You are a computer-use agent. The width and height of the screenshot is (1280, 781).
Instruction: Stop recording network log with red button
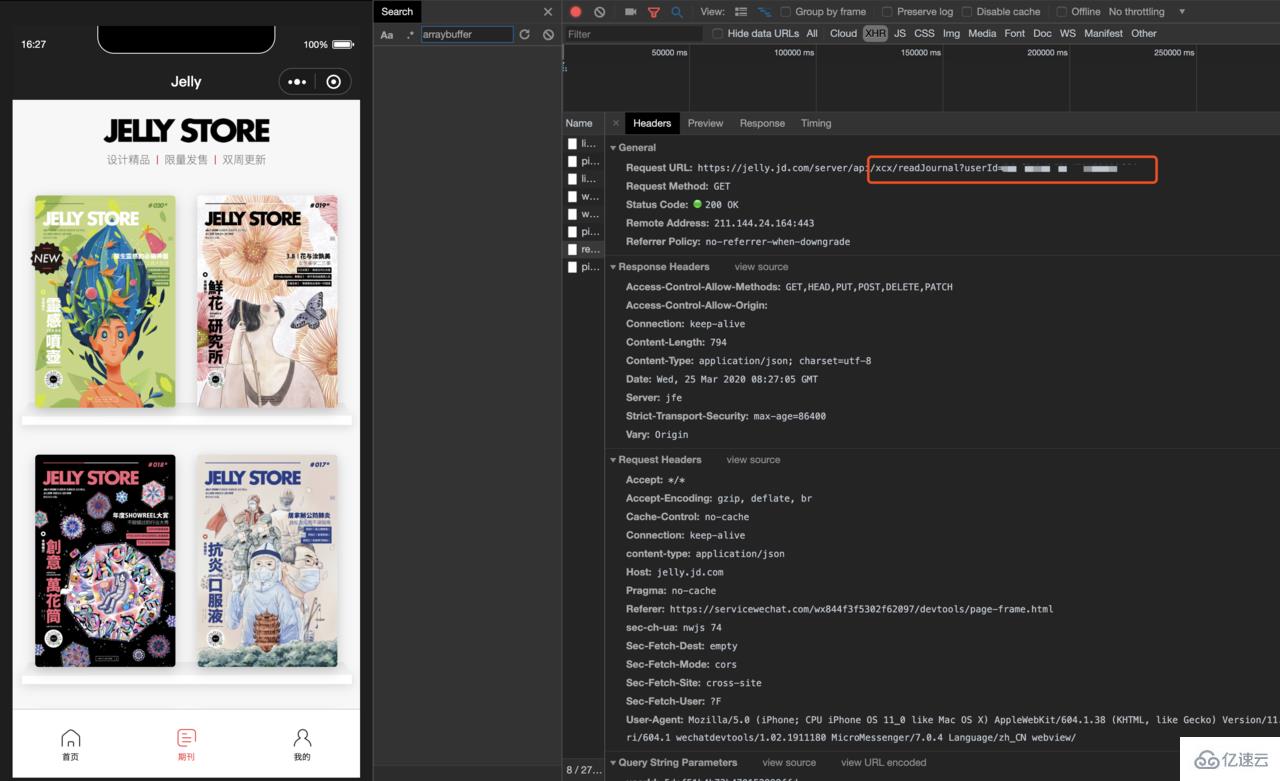tap(576, 12)
